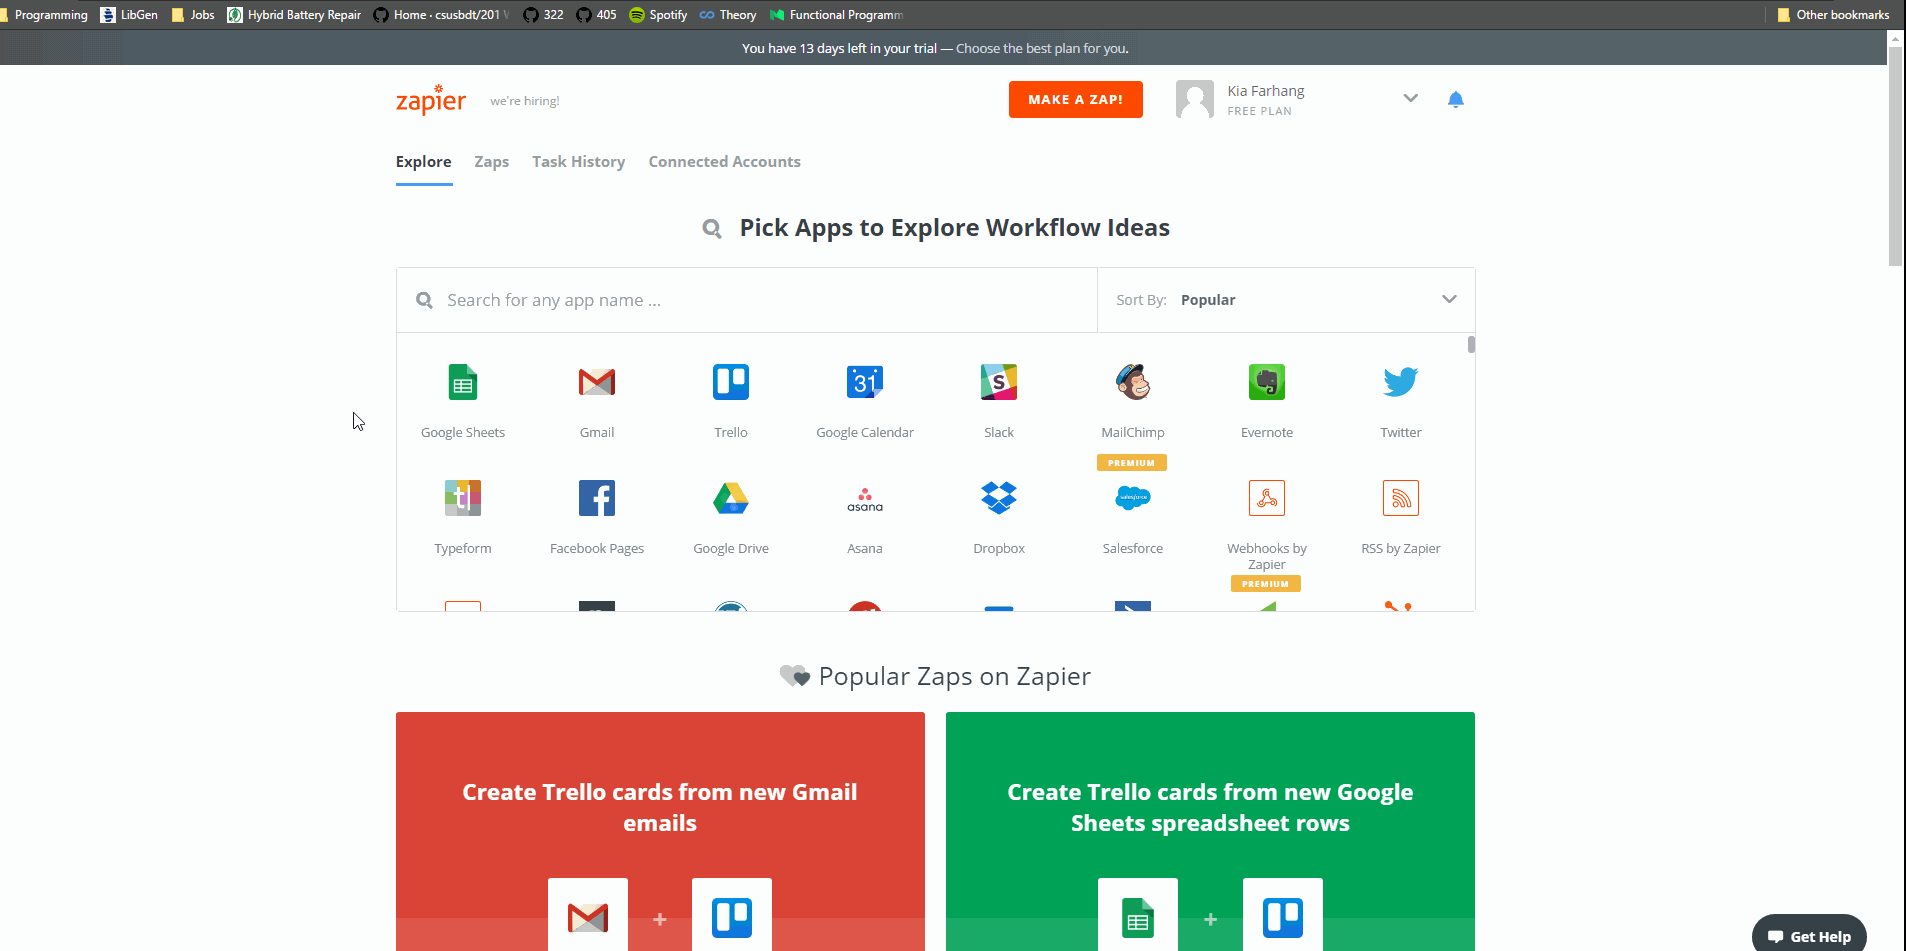Open the Other bookmarks folder
Viewport: 1906px width, 951px height.
(x=1833, y=15)
